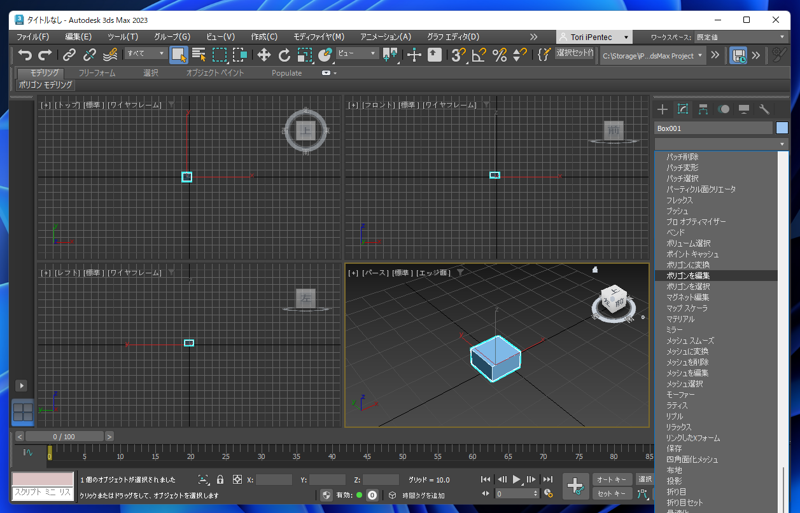Open selection filter 'すべて' dropdown
Image resolution: width=800 pixels, height=513 pixels.
[x=146, y=53]
